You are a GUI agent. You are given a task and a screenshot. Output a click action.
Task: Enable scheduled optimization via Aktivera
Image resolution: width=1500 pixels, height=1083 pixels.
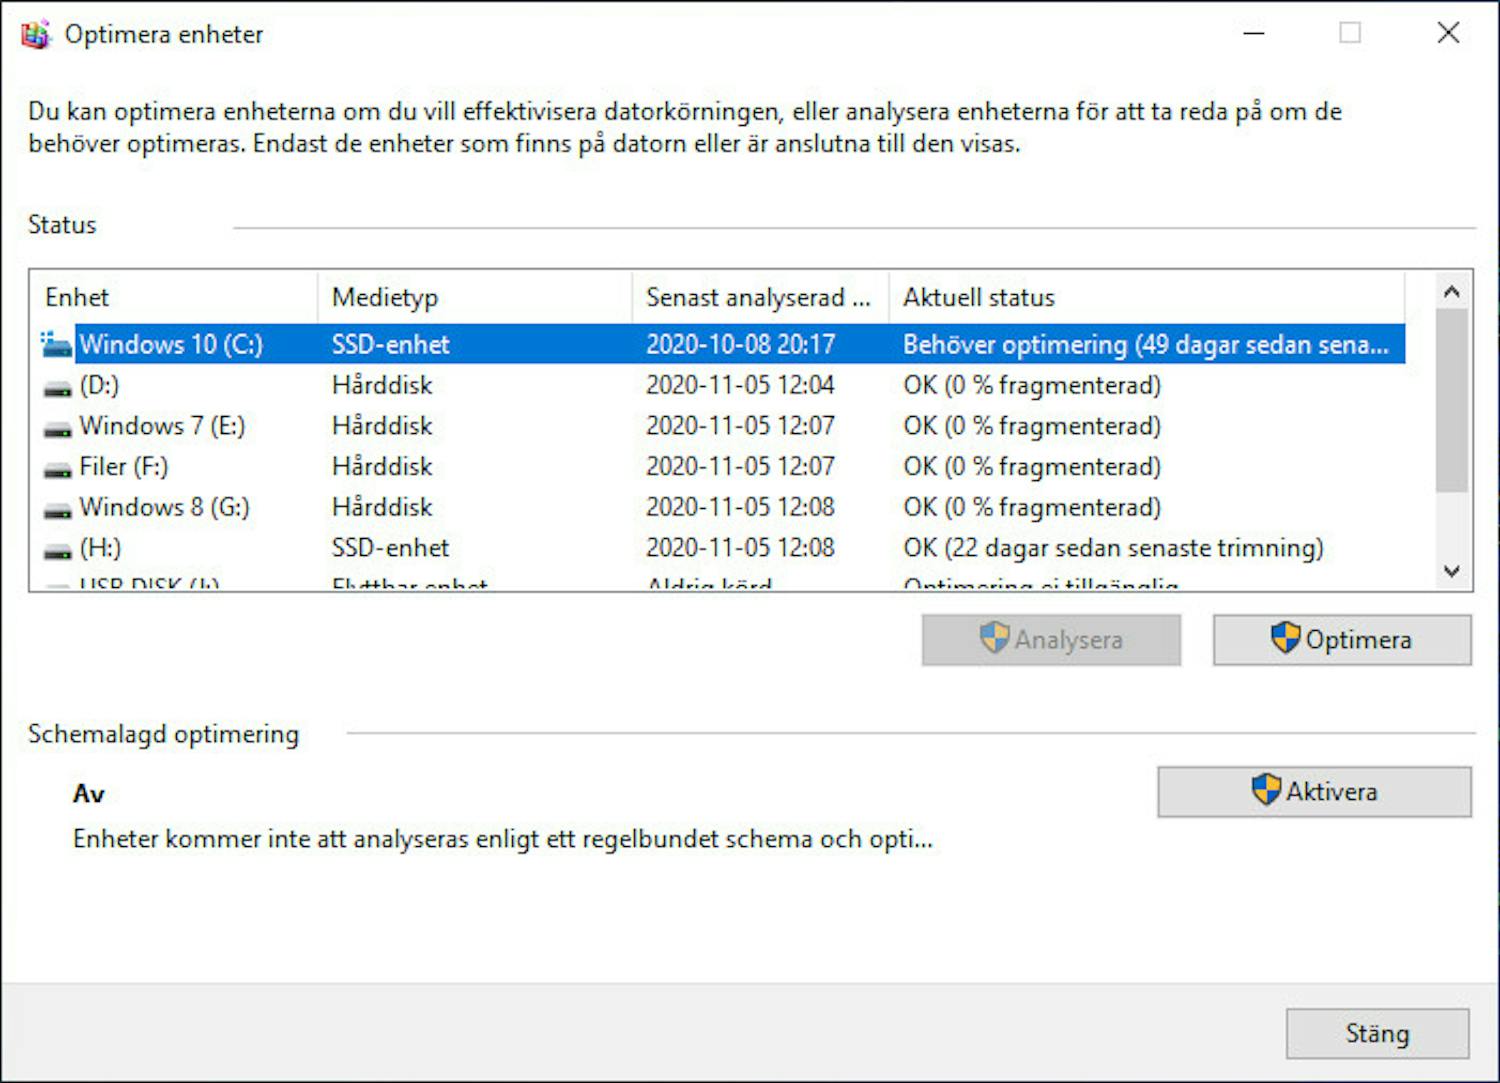[1315, 791]
